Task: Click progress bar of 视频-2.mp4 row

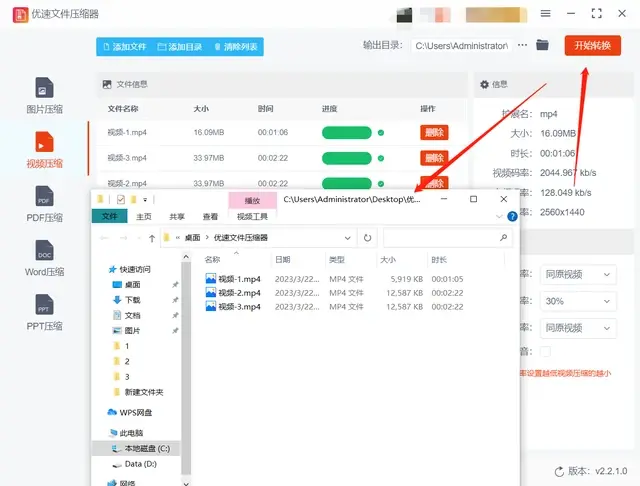Action: (x=347, y=183)
